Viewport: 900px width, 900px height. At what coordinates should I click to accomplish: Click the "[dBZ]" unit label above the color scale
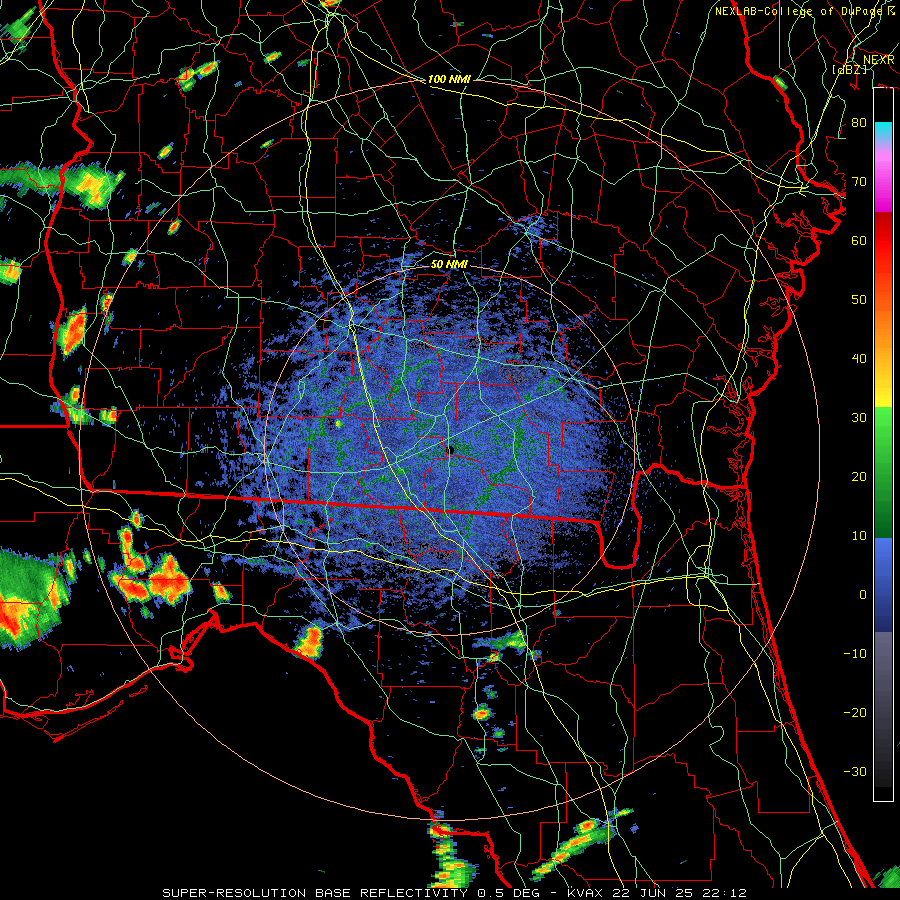click(x=849, y=69)
